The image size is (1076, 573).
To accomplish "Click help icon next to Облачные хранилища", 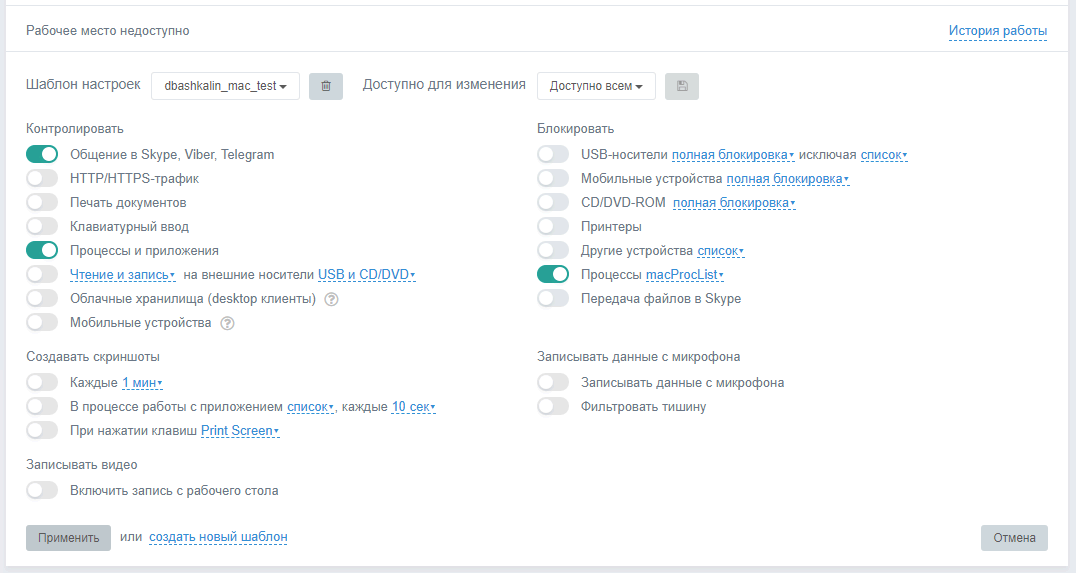I will (x=331, y=299).
